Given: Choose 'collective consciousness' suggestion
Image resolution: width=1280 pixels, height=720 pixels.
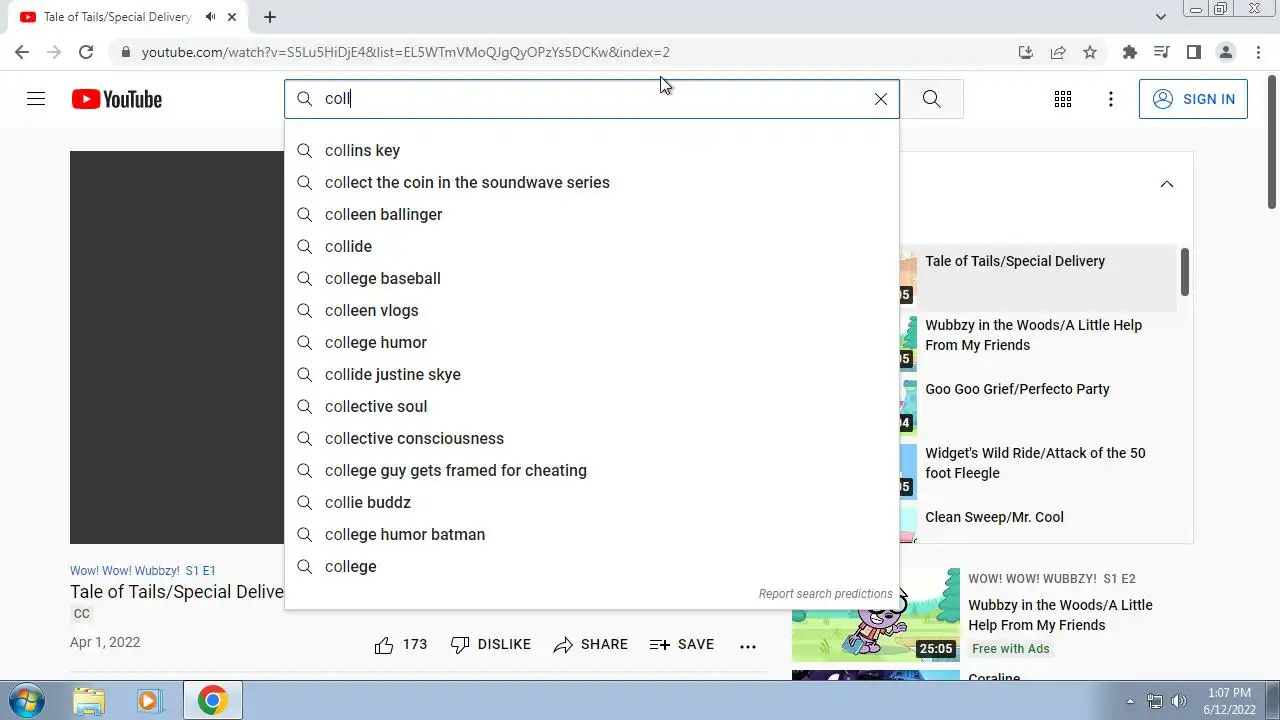Looking at the screenshot, I should click(x=592, y=438).
